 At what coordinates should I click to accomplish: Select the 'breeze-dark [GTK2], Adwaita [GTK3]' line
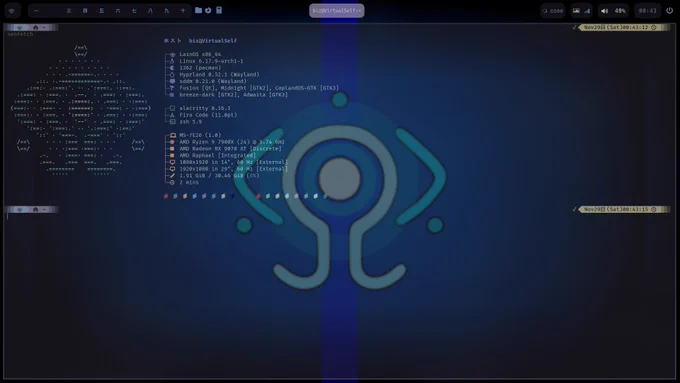tap(233, 95)
